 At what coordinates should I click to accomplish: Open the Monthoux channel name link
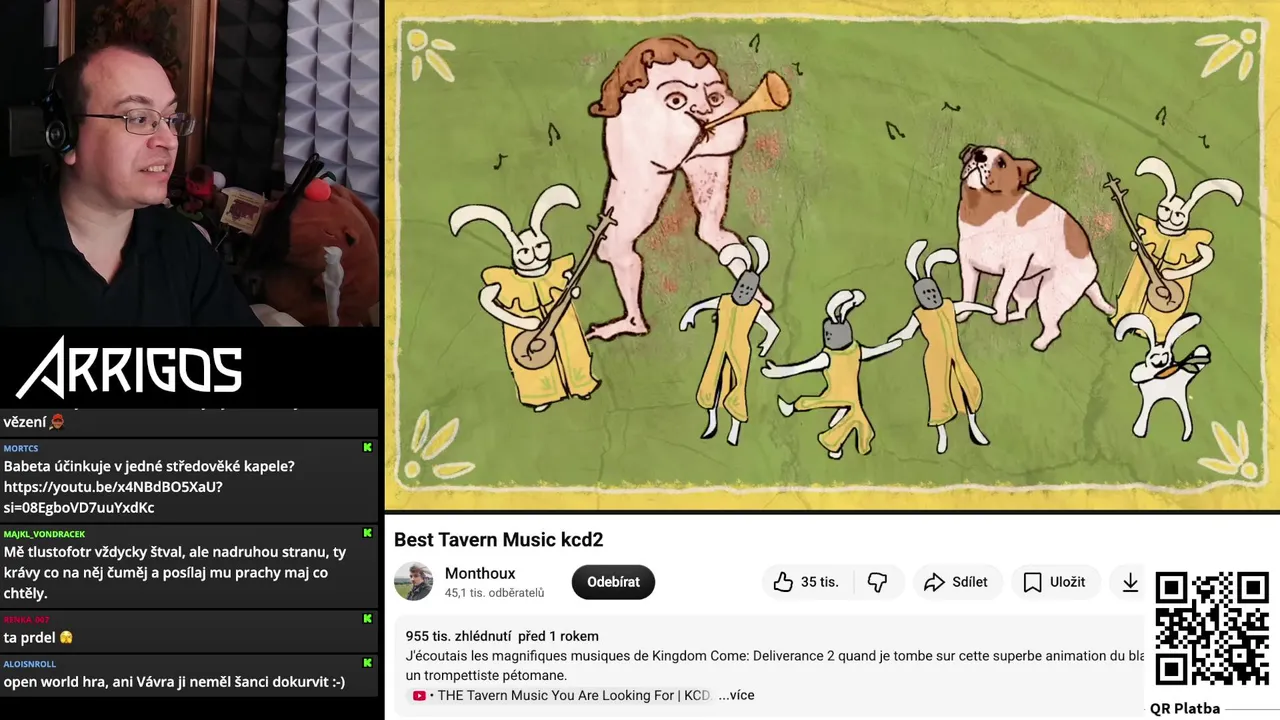(x=480, y=573)
